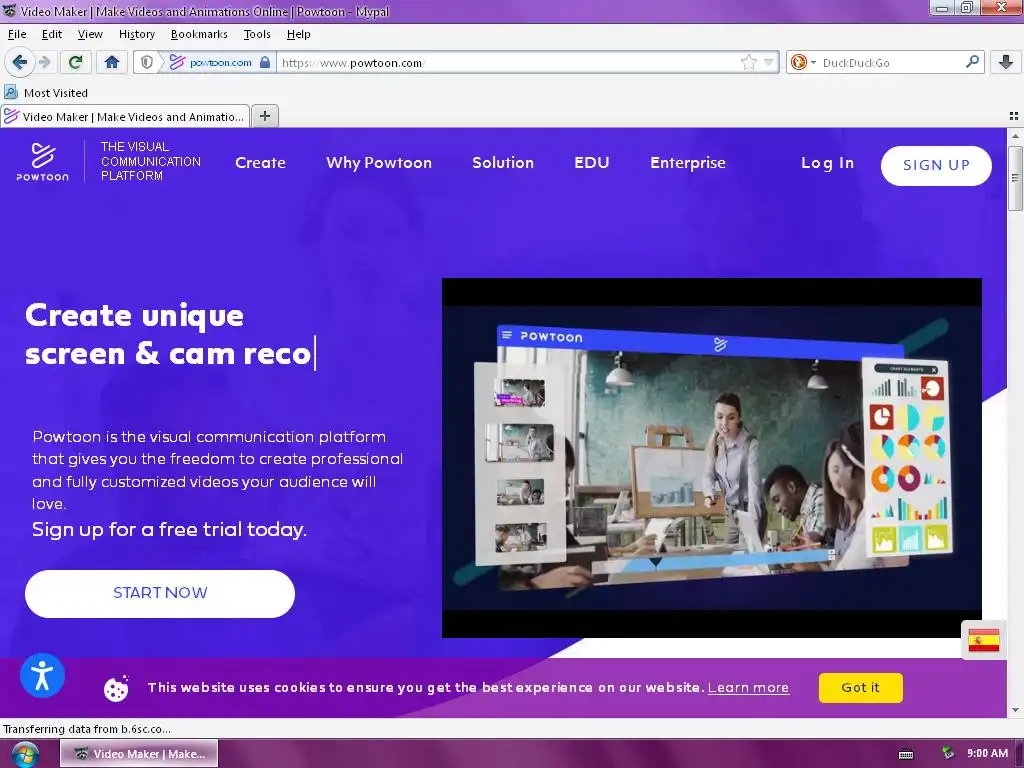1024x768 pixels.
Task: Click 'Sign up for a free trial today.' text
Action: tap(169, 530)
